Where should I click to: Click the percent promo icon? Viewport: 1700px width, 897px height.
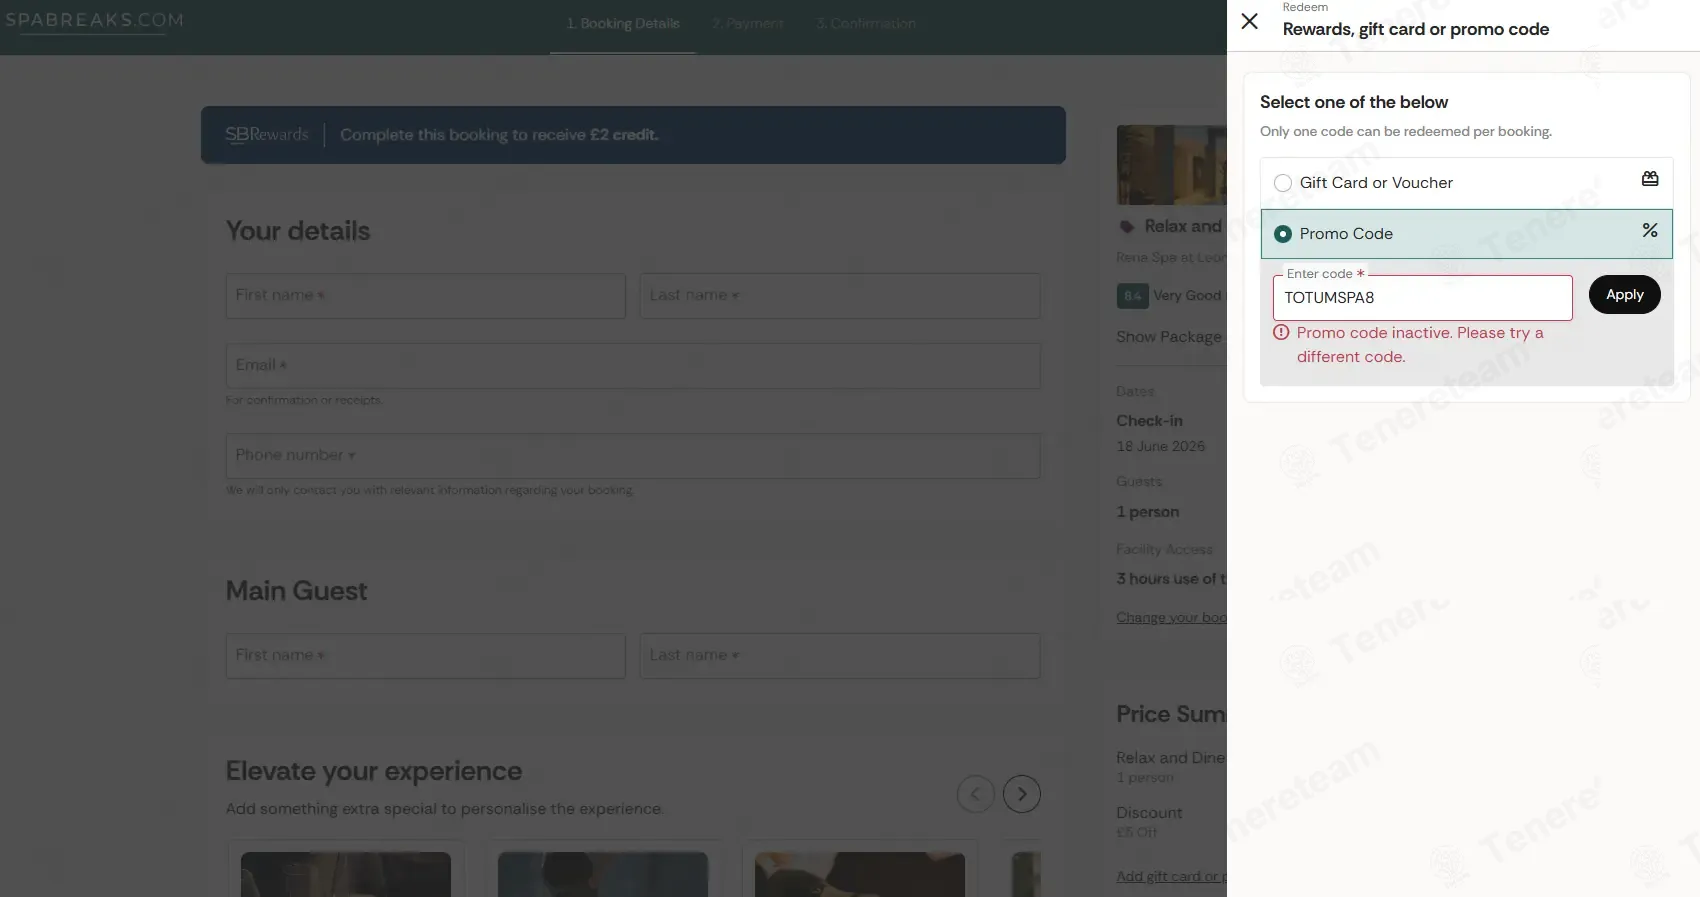point(1650,231)
